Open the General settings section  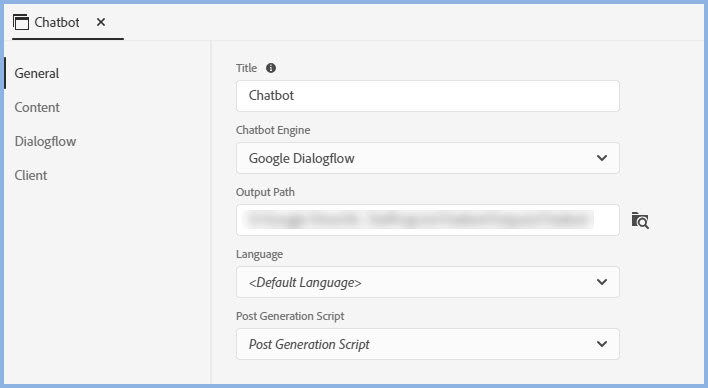tap(37, 73)
